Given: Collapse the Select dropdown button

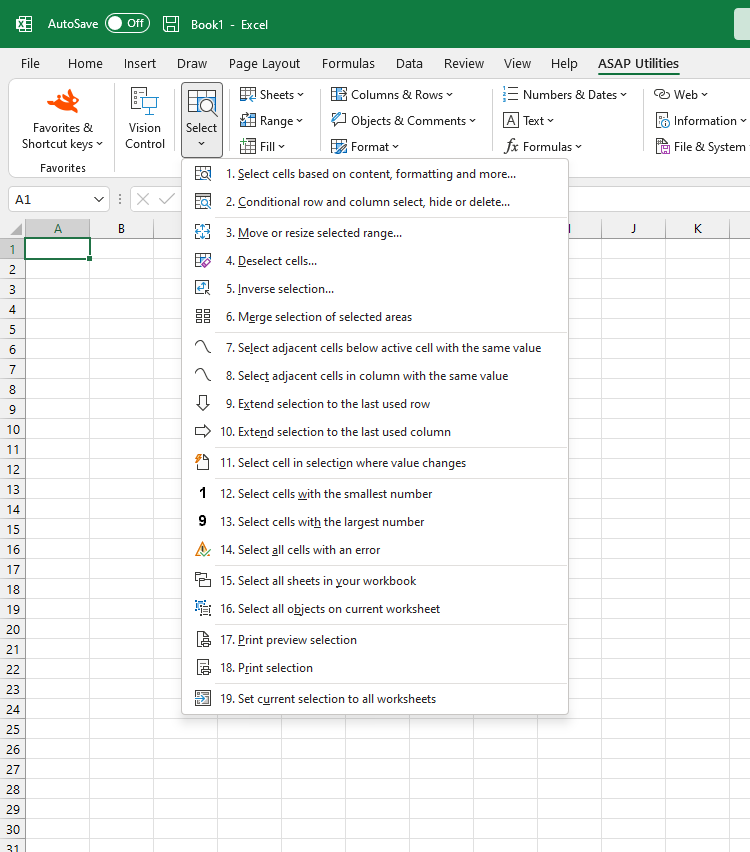Looking at the screenshot, I should [x=202, y=120].
